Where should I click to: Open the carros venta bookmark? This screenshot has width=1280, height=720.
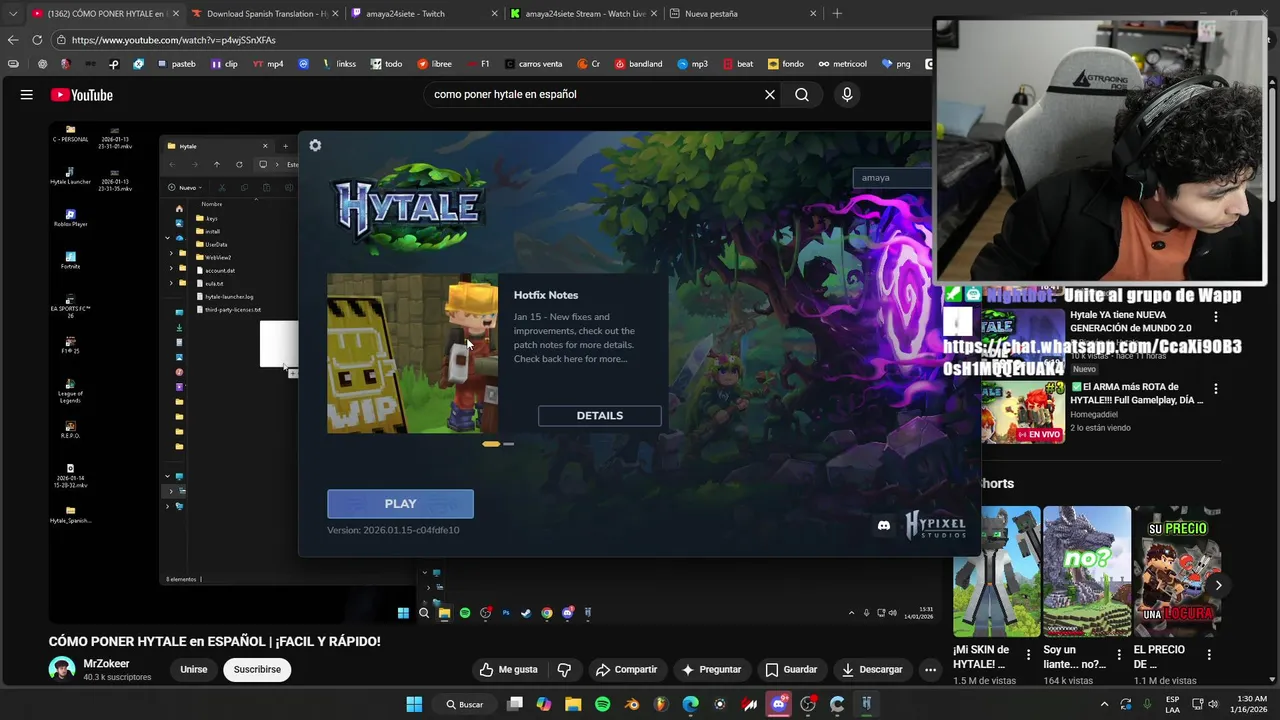533,64
